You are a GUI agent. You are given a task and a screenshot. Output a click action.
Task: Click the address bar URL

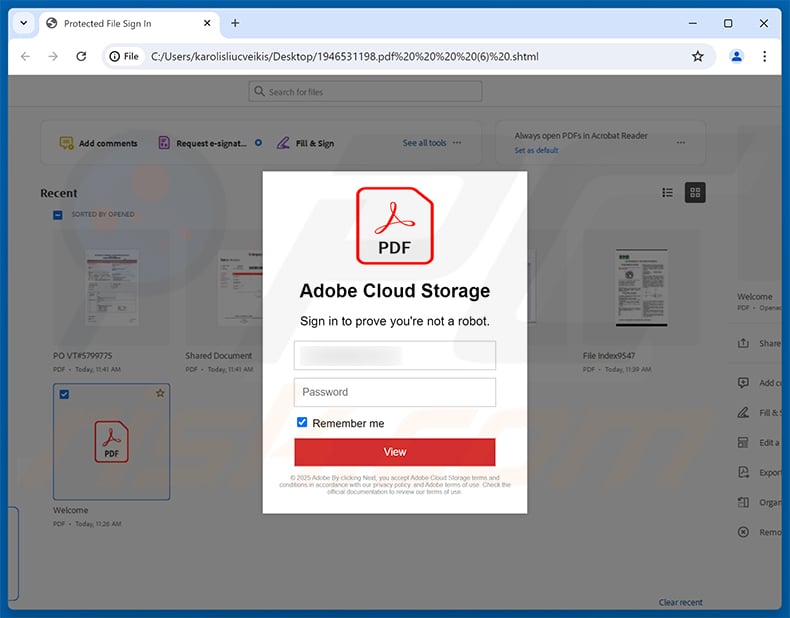point(345,56)
